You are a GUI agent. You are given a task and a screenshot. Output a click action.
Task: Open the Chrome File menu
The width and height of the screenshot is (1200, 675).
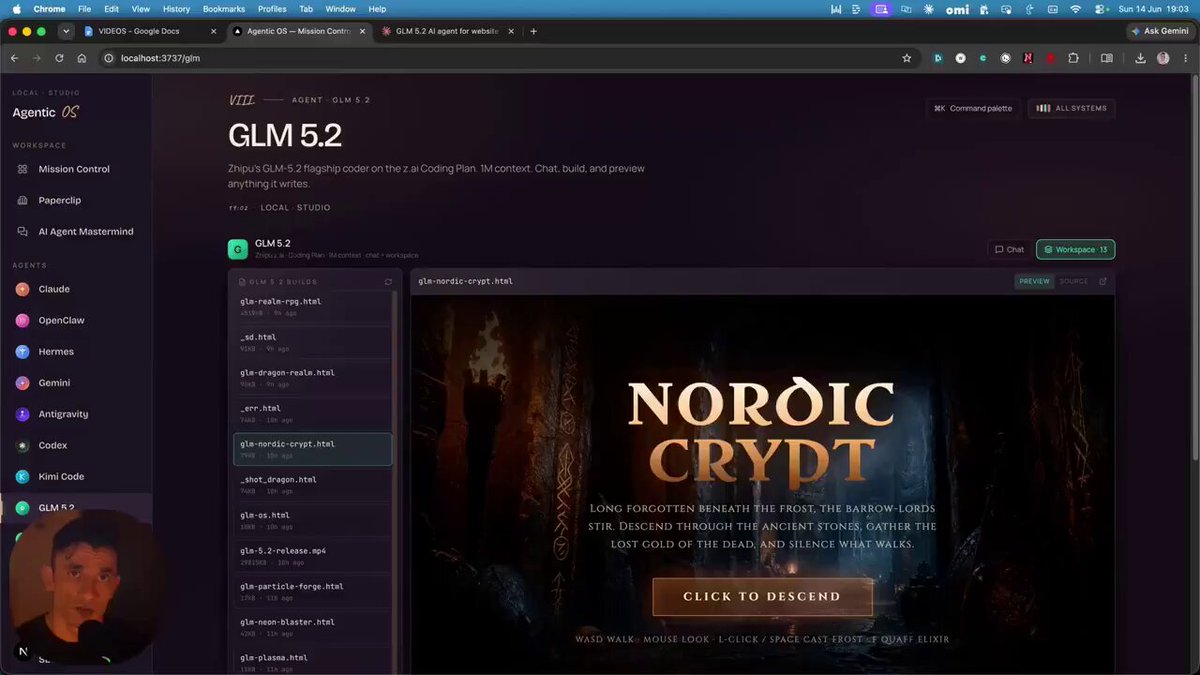(84, 8)
